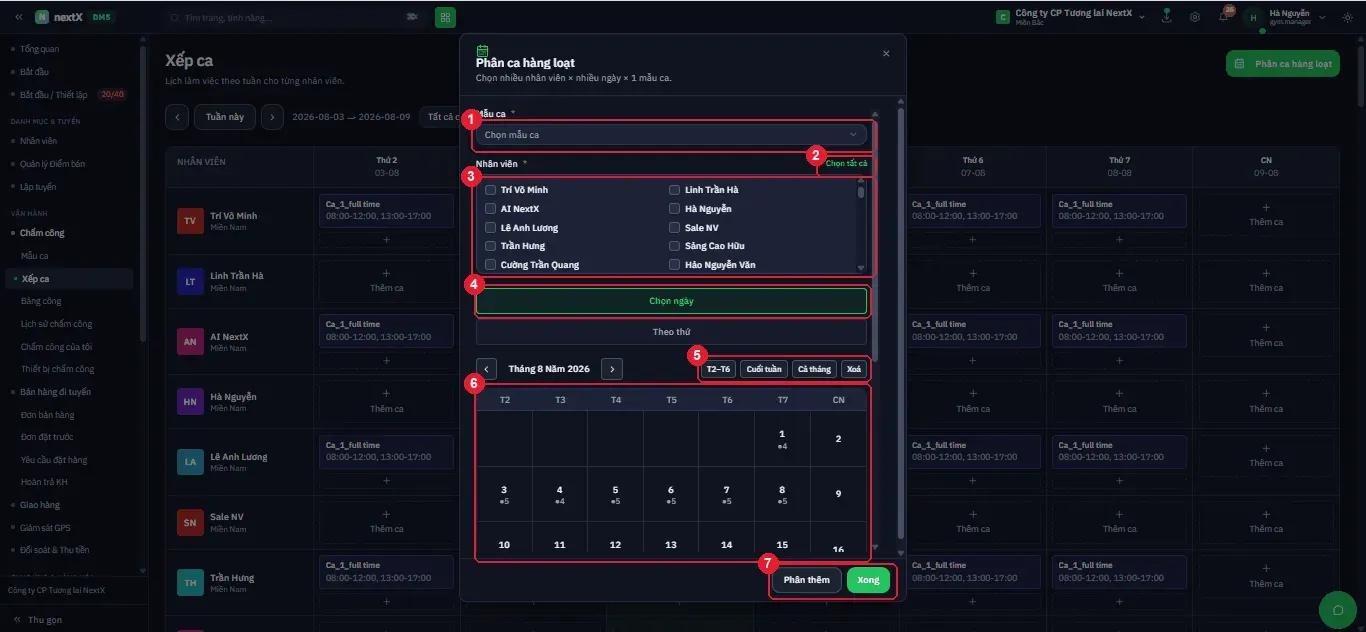Open the Chọn mẫu ca dropdown

(x=671, y=134)
